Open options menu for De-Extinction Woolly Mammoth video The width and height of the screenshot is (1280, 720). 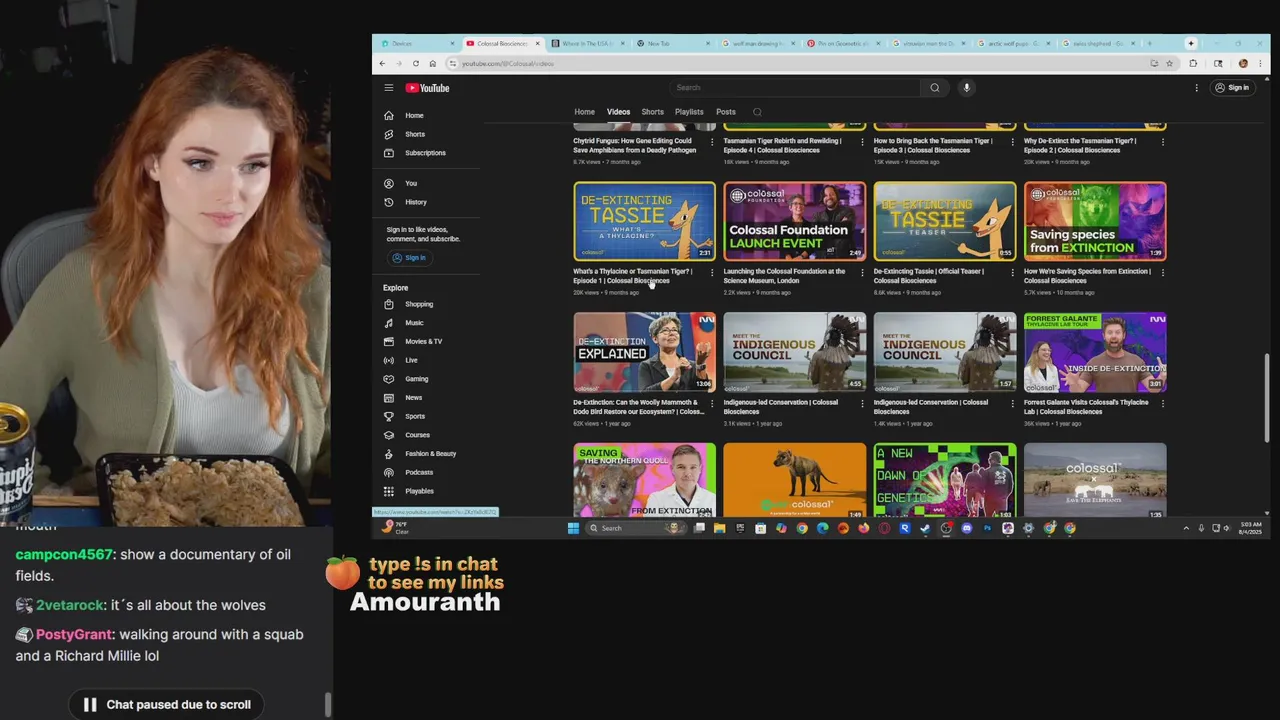tap(712, 403)
